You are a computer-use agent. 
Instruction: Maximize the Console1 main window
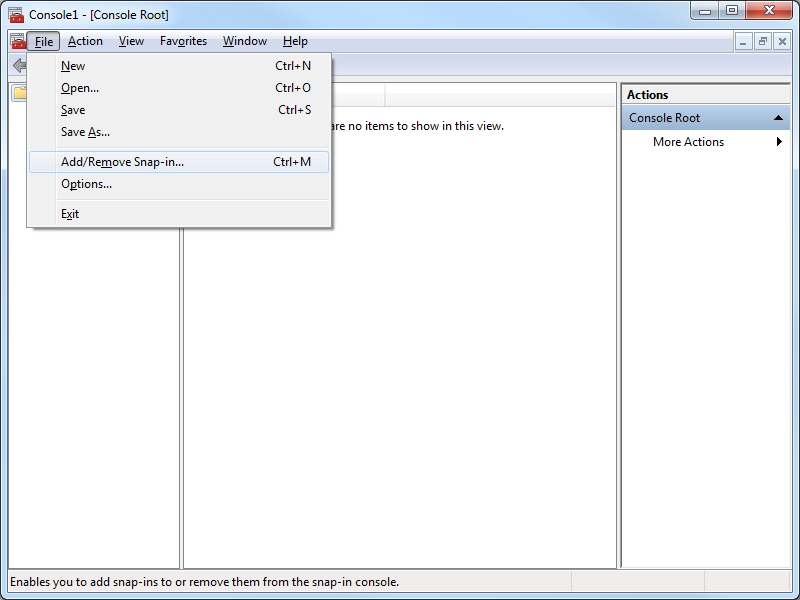click(x=731, y=11)
